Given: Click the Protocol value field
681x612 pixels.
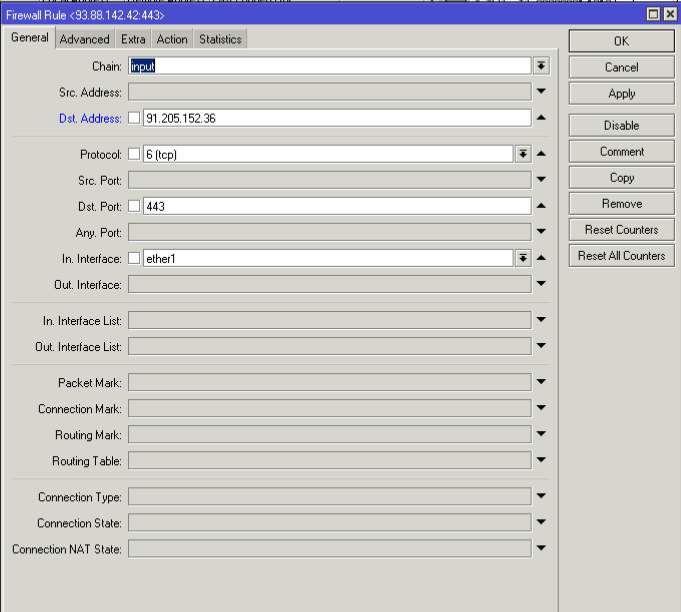Looking at the screenshot, I should tap(328, 154).
